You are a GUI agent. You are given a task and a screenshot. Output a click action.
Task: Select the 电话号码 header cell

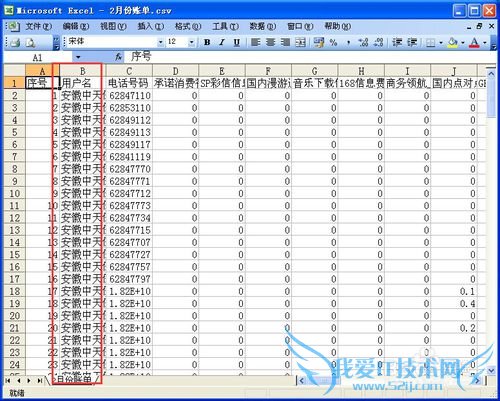tap(129, 83)
